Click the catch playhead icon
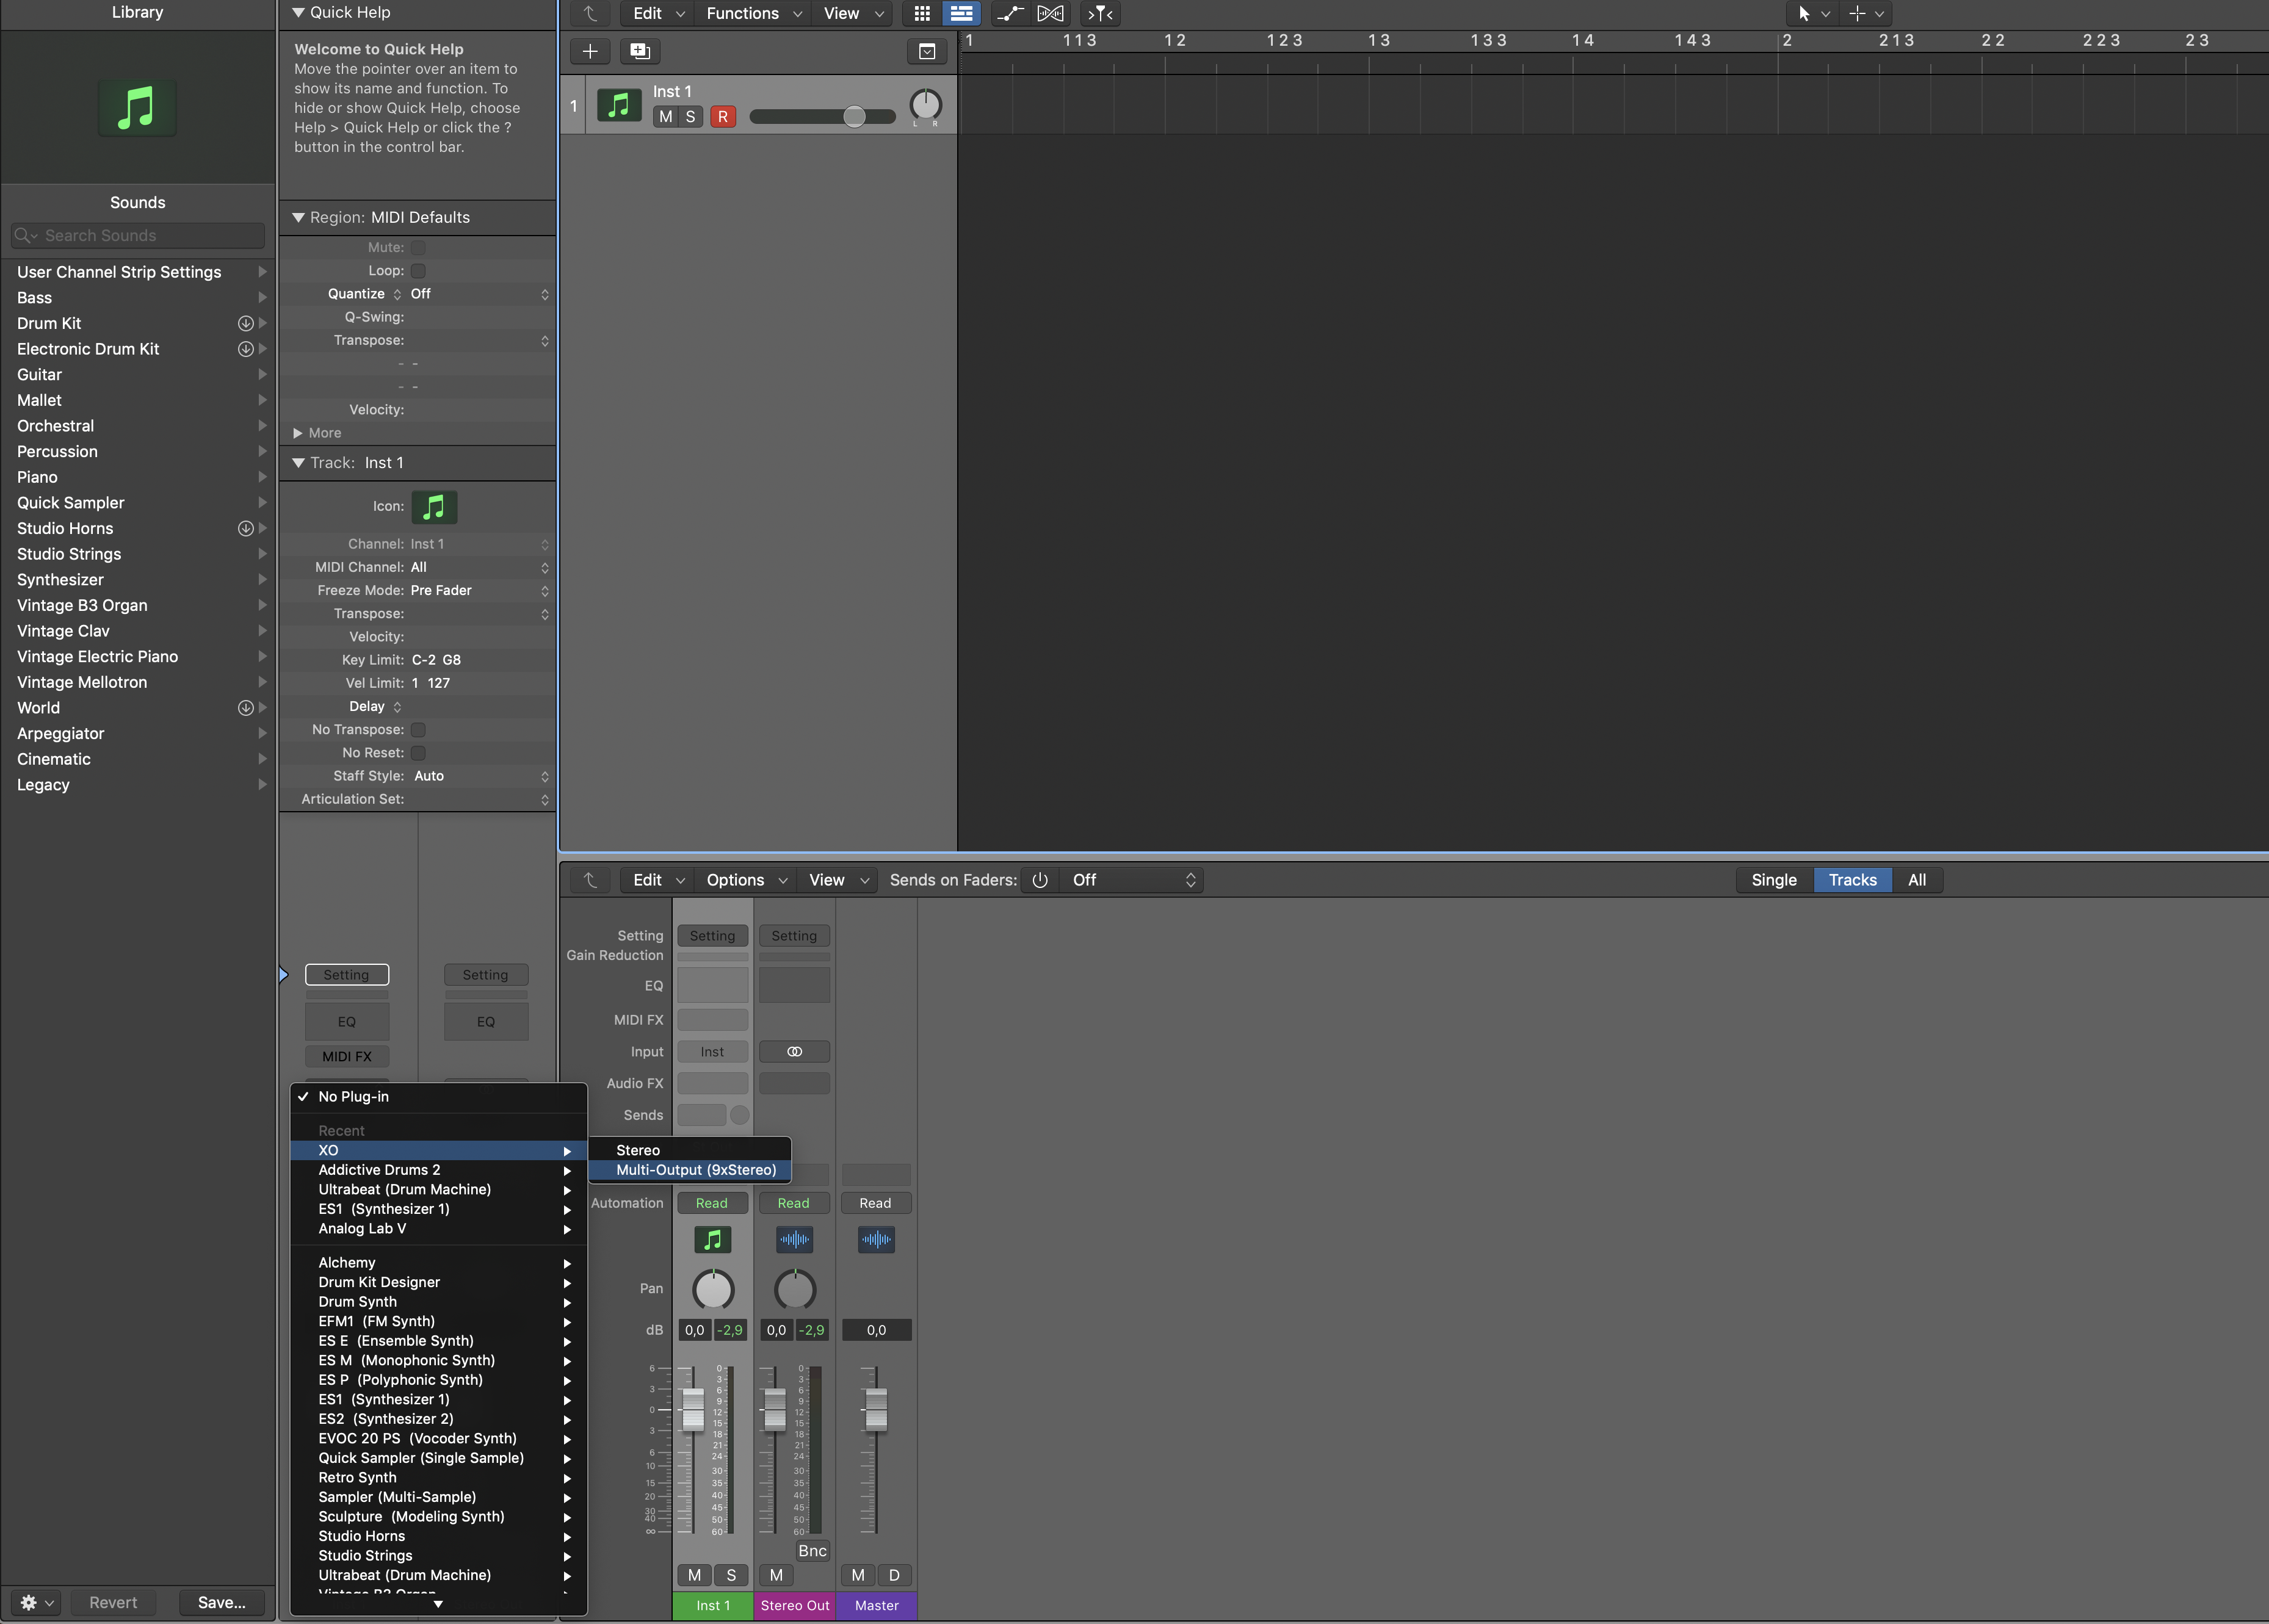 click(x=1100, y=13)
